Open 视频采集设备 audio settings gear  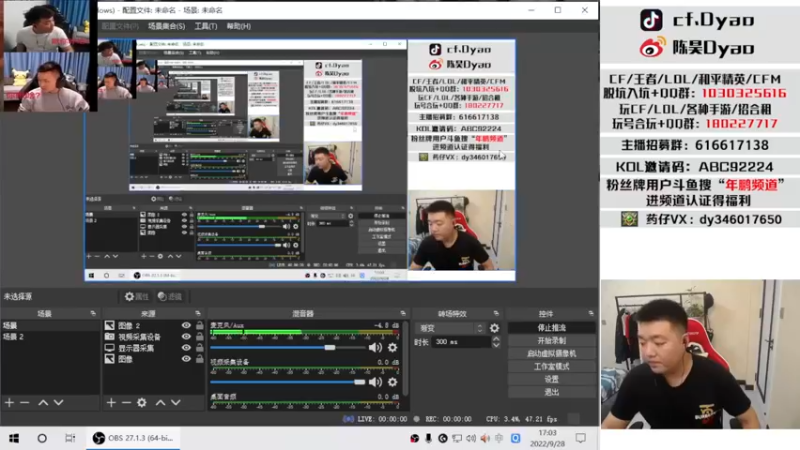coord(392,382)
